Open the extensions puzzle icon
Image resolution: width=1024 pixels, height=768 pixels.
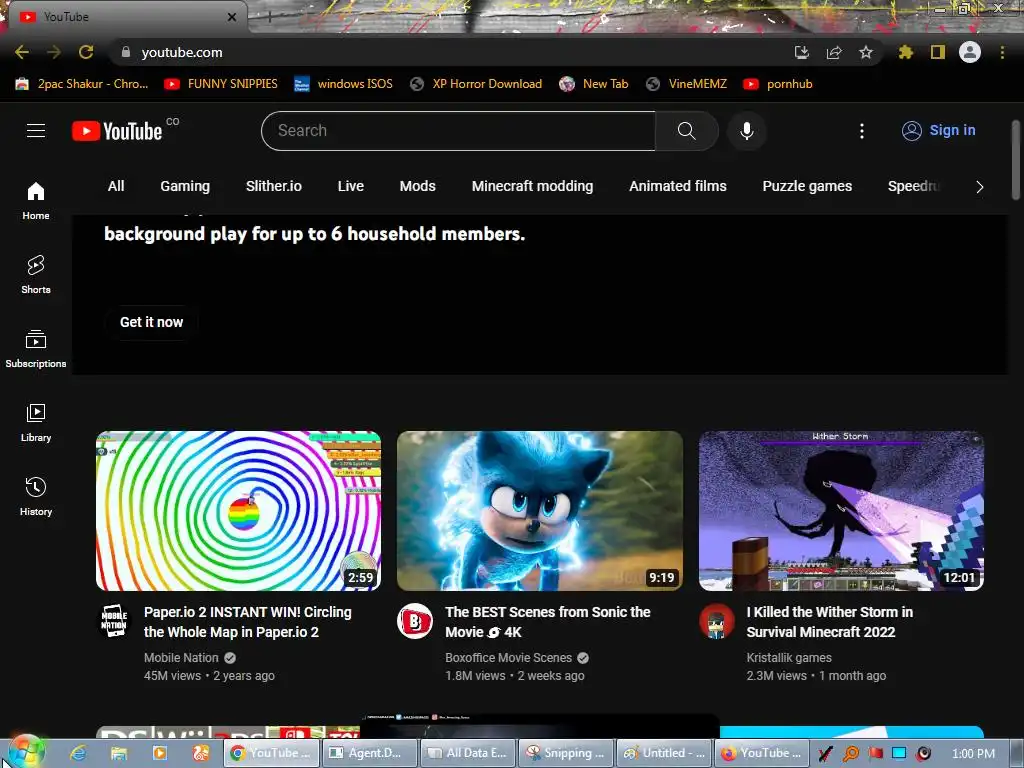tap(906, 52)
